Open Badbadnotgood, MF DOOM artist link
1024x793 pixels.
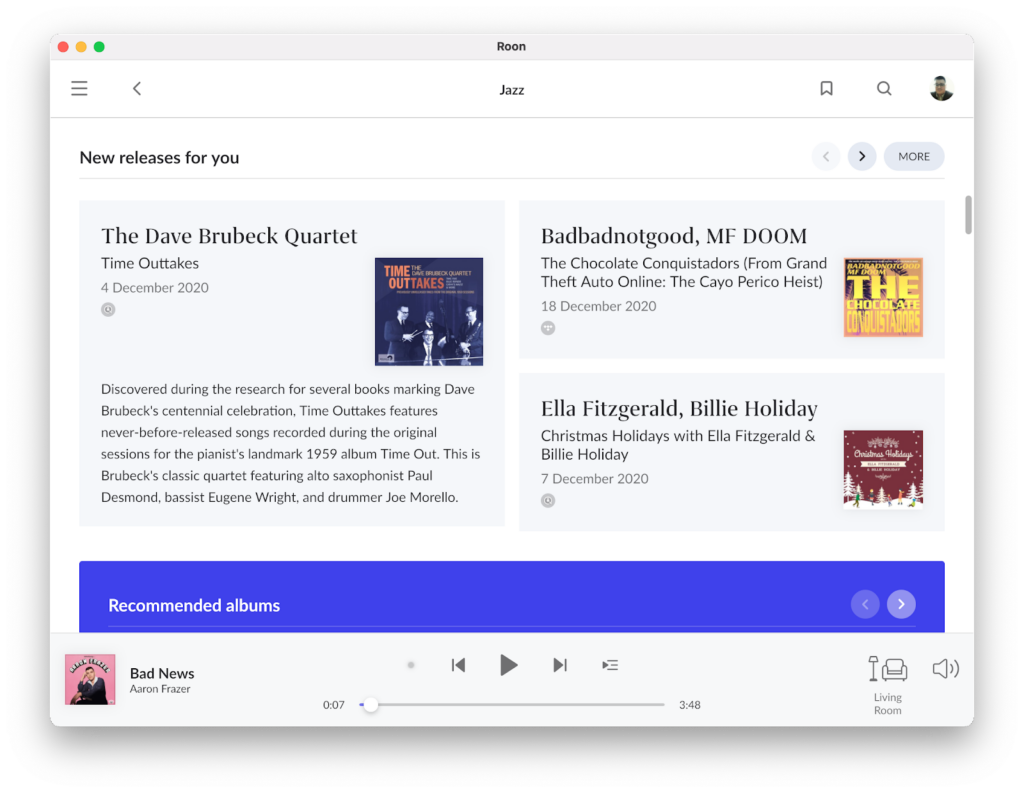click(674, 235)
